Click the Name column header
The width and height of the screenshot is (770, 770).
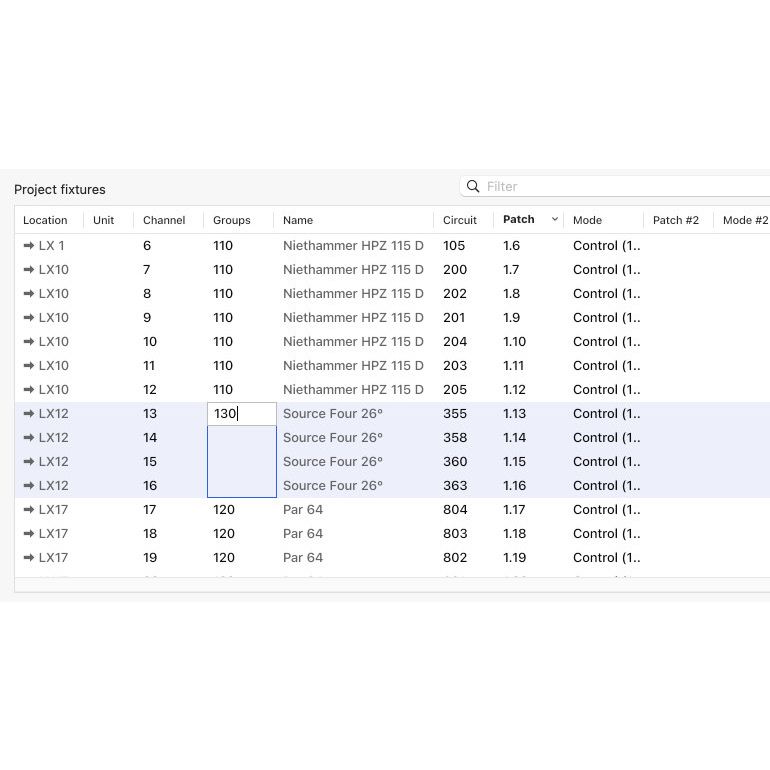pos(298,220)
